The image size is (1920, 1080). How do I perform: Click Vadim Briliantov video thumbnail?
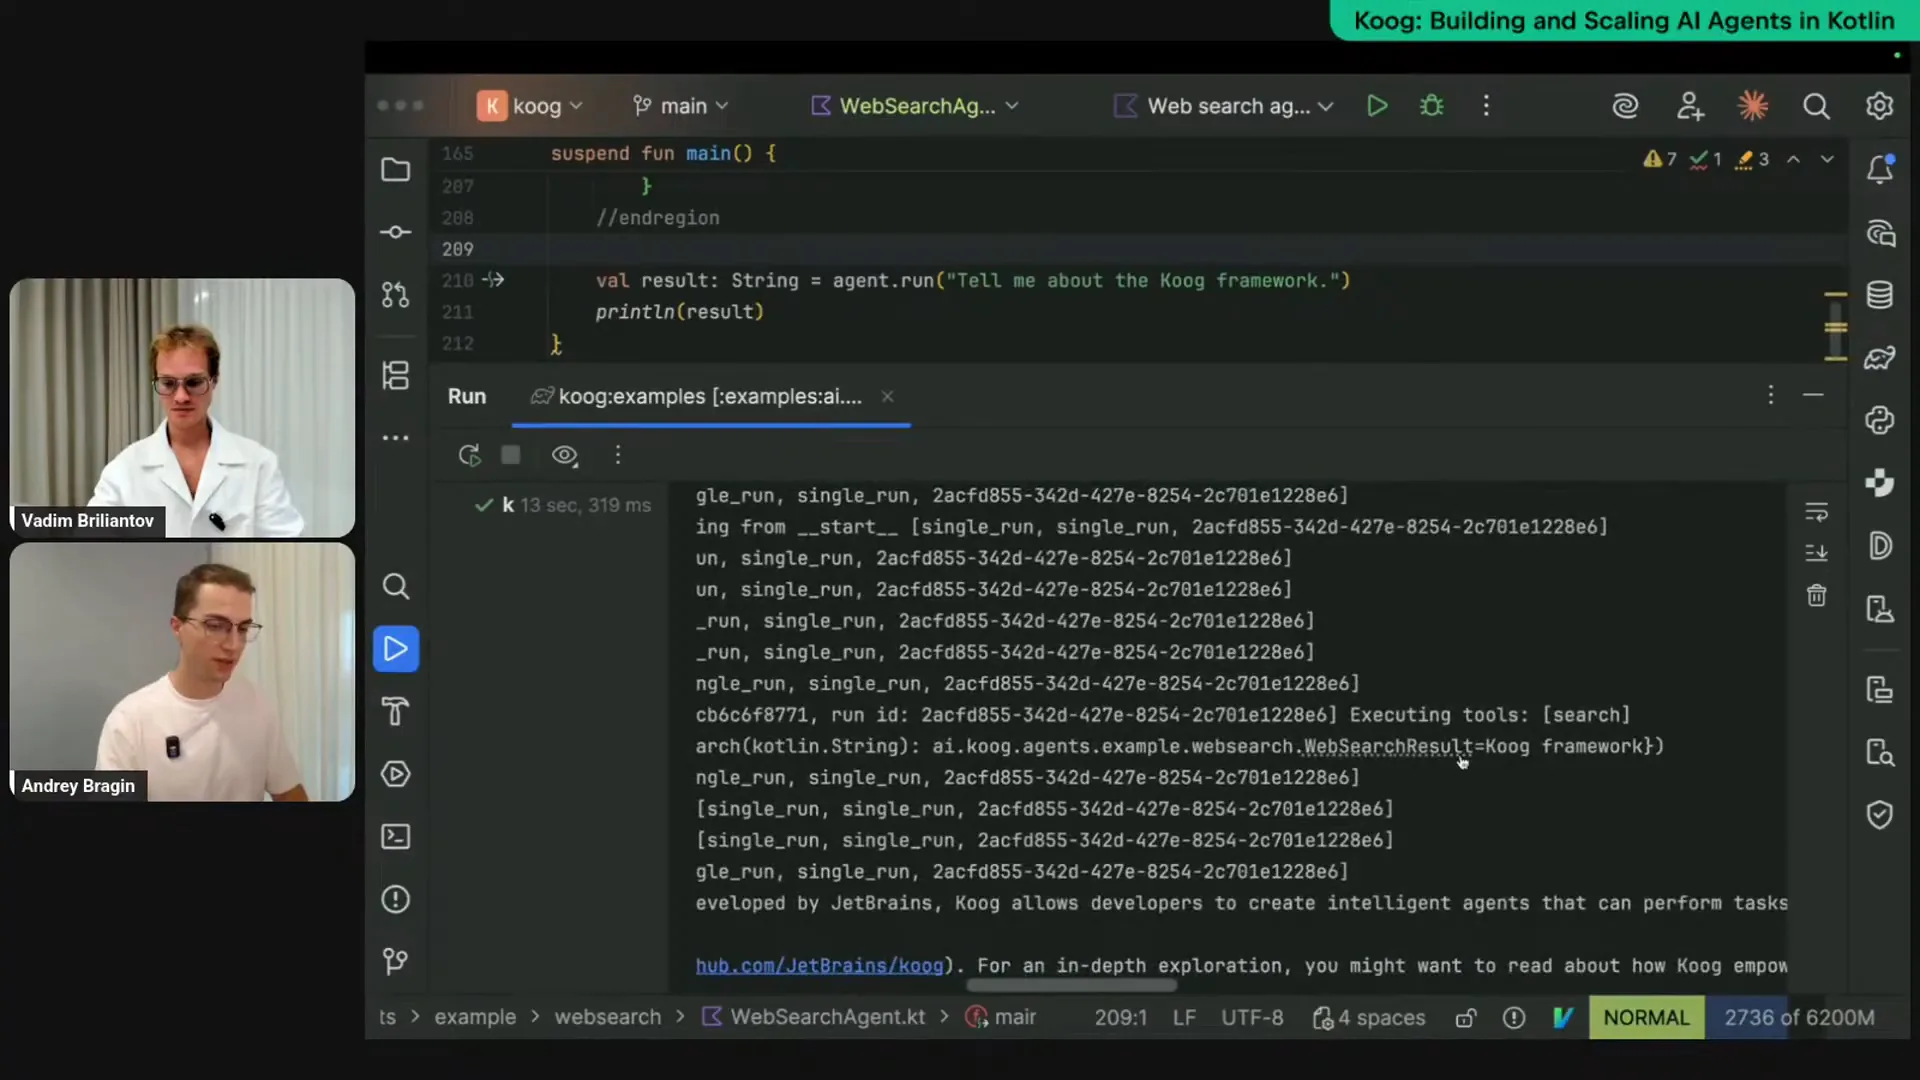[x=182, y=408]
